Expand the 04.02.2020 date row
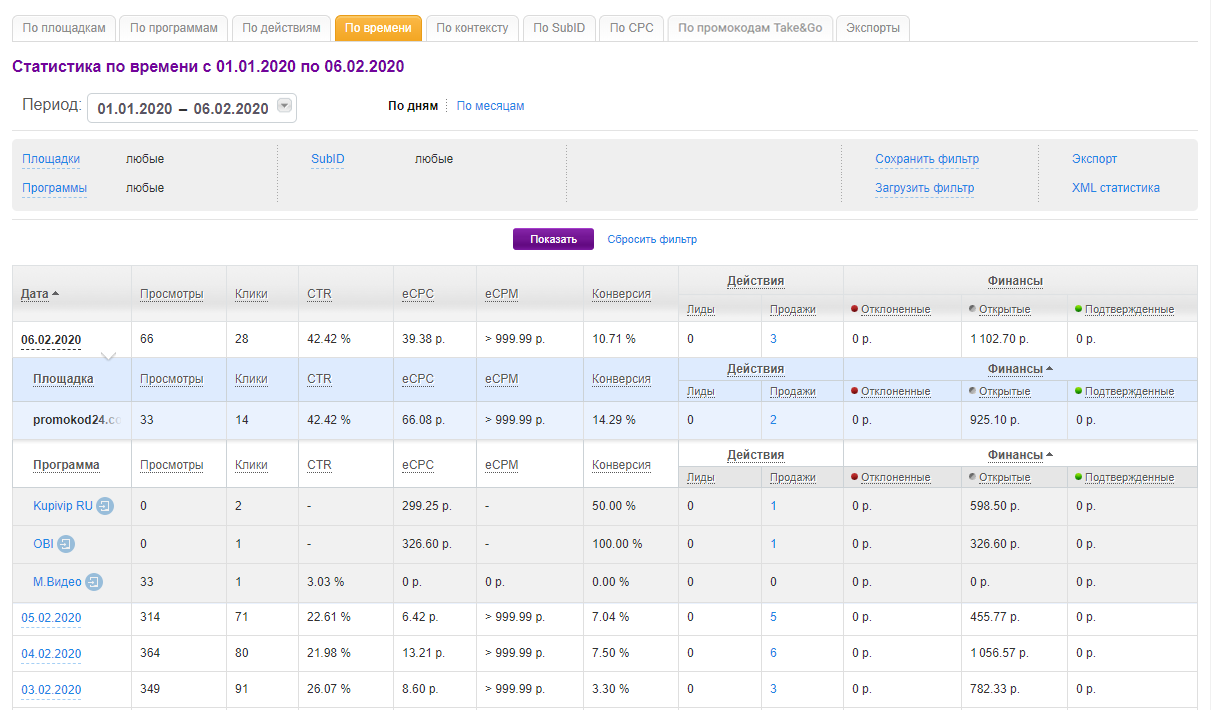Viewport: 1211px width, 710px height. coord(51,654)
